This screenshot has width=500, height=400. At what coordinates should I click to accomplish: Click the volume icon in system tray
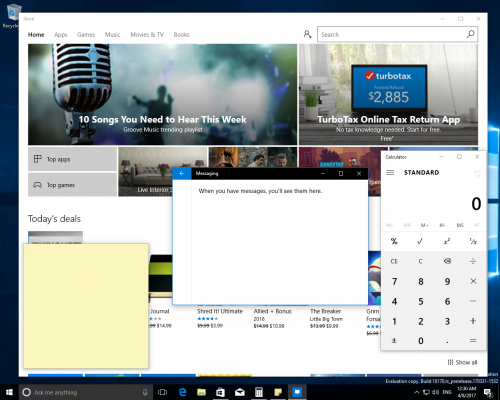(435, 392)
